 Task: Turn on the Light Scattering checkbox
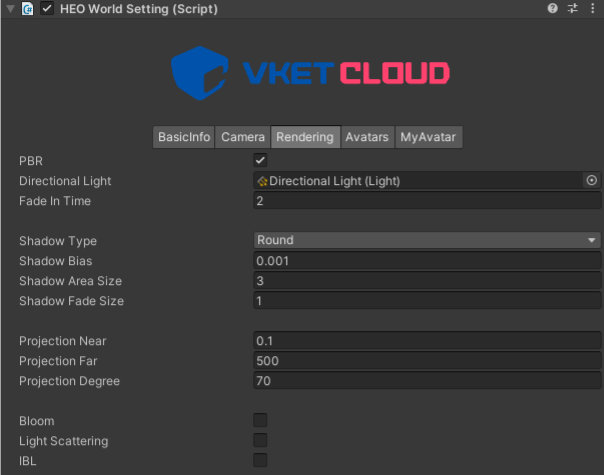tap(260, 441)
